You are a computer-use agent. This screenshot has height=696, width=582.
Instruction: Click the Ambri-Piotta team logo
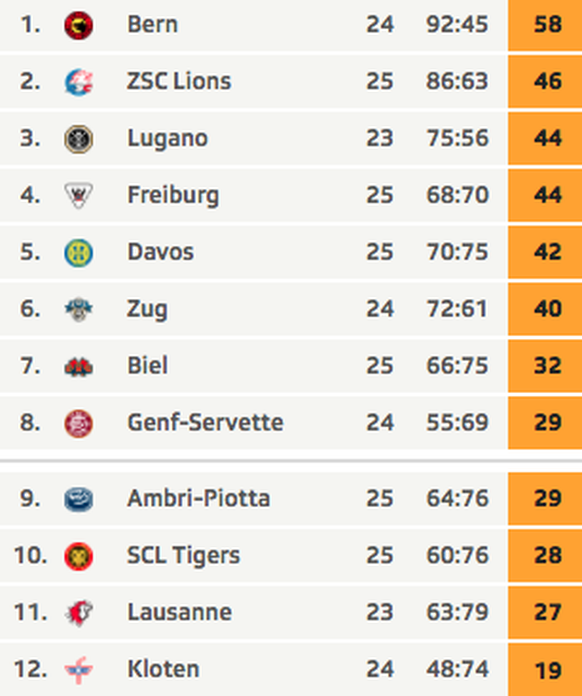coord(79,499)
